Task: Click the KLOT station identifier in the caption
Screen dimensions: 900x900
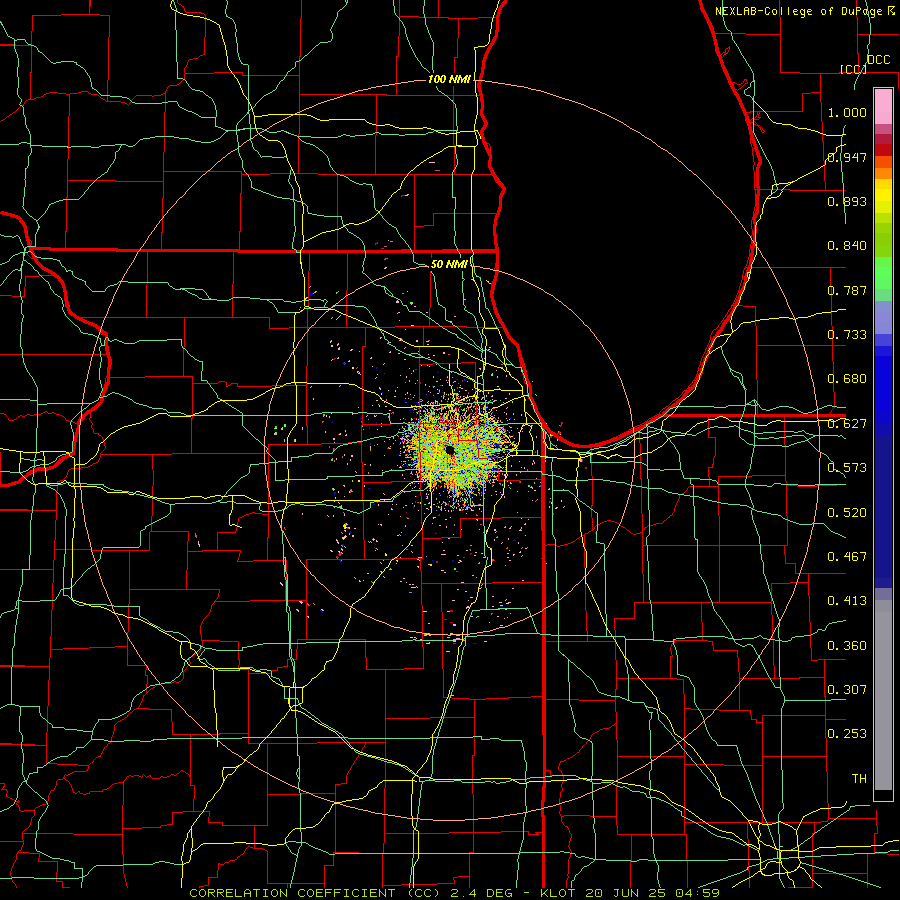Action: pos(557,893)
